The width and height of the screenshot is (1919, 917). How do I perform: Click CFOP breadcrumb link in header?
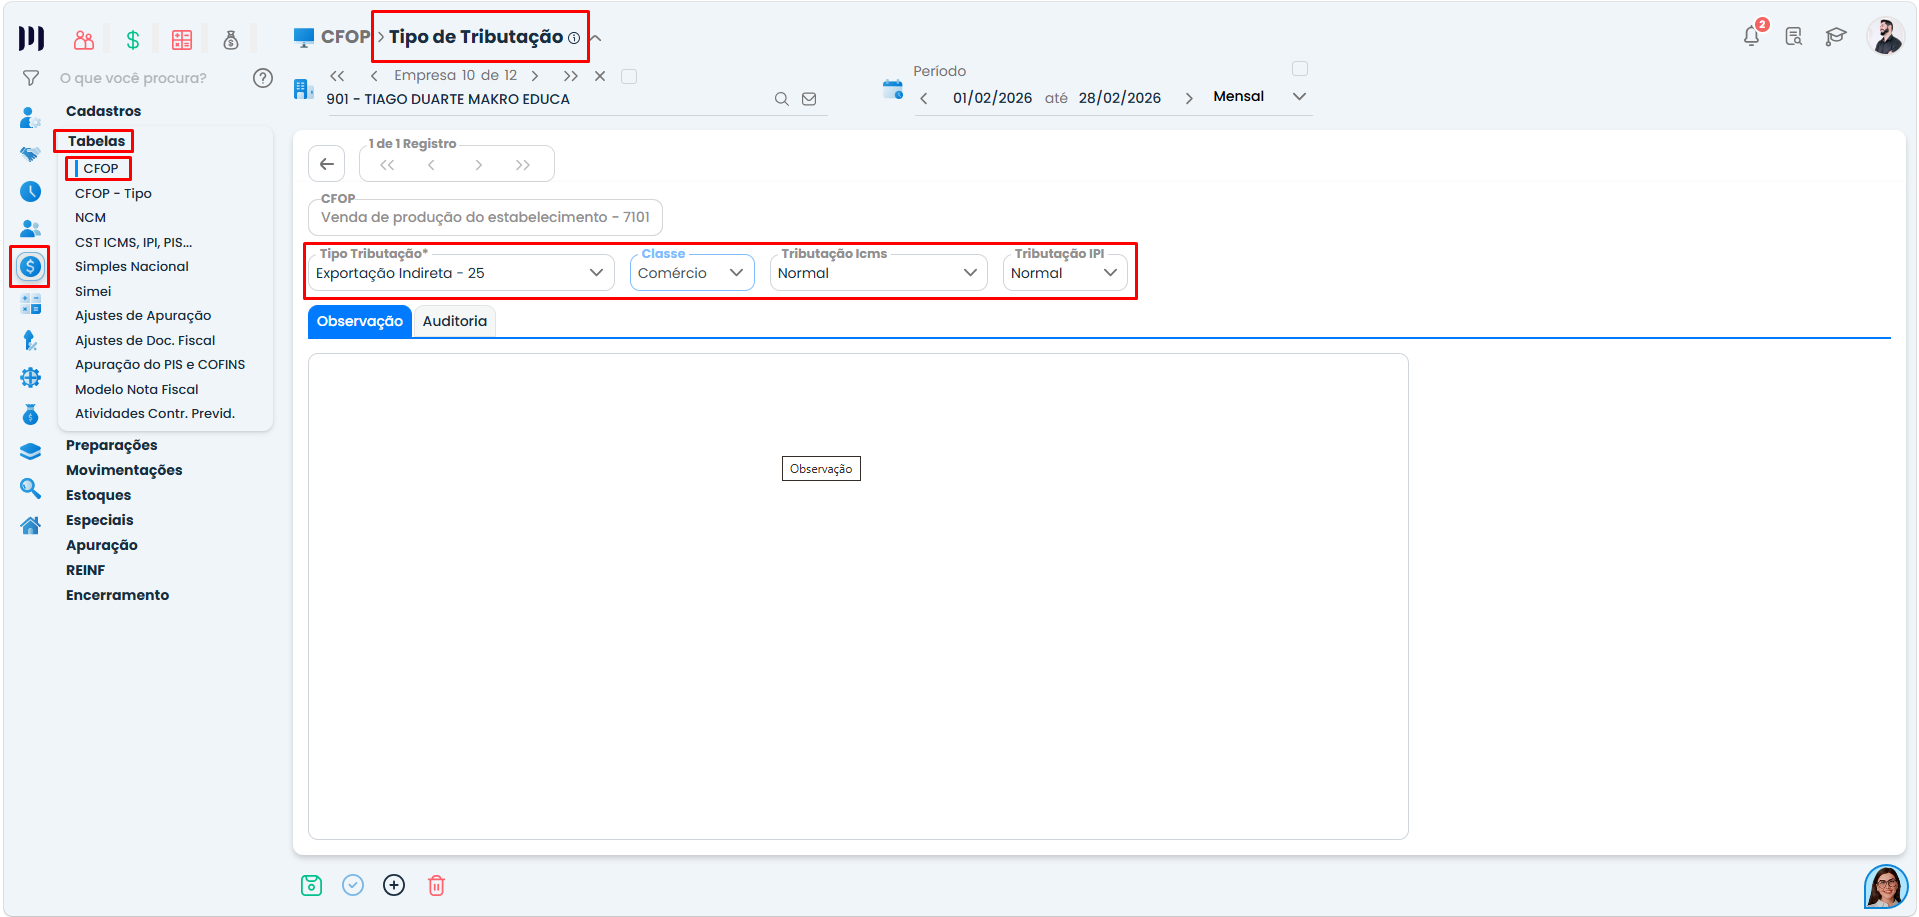click(345, 37)
